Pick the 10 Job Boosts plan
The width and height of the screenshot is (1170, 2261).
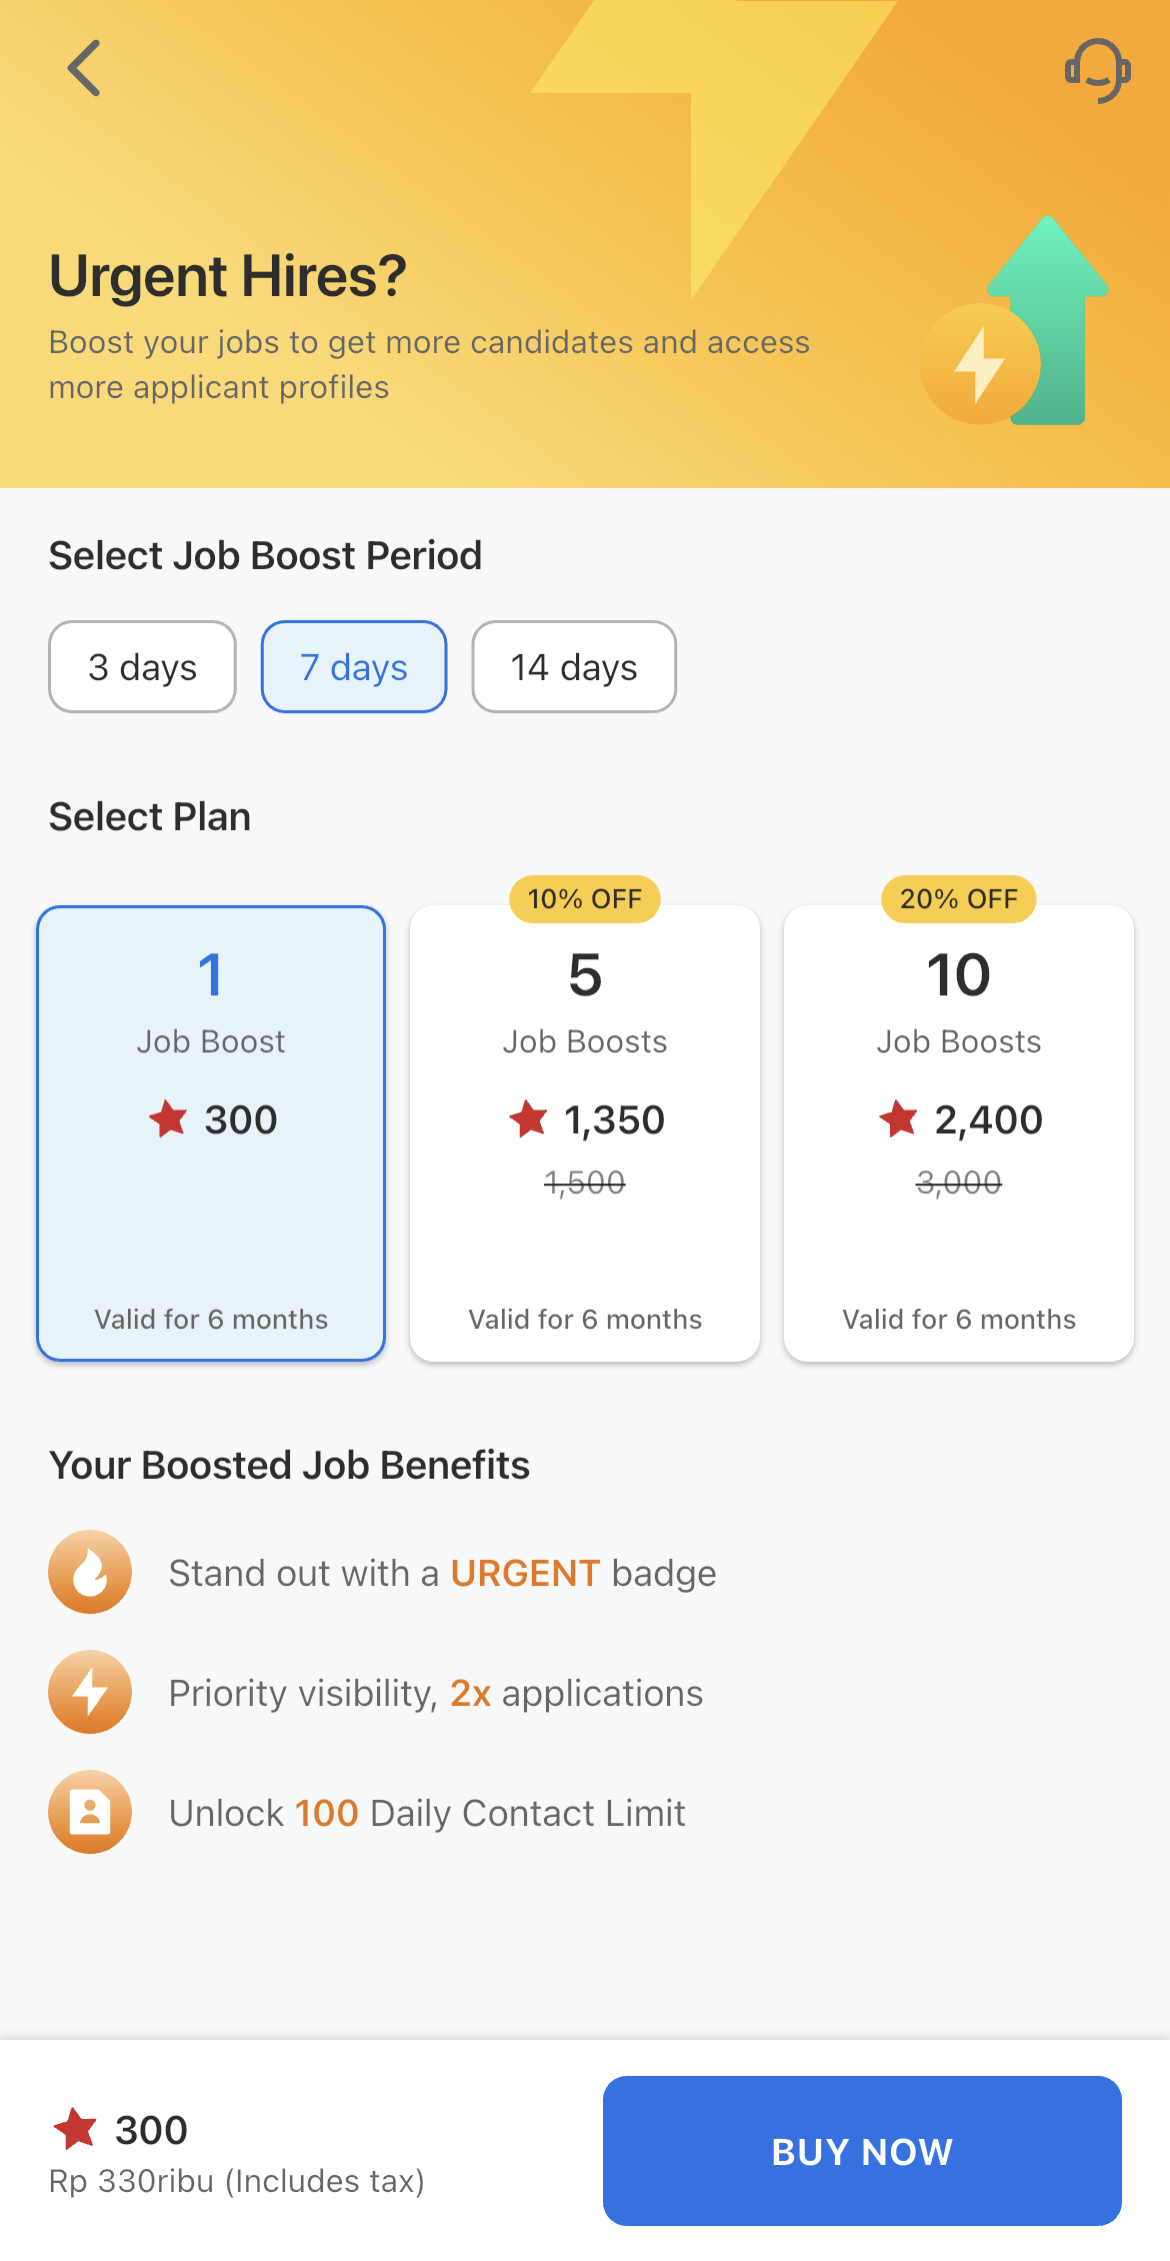pos(959,1133)
